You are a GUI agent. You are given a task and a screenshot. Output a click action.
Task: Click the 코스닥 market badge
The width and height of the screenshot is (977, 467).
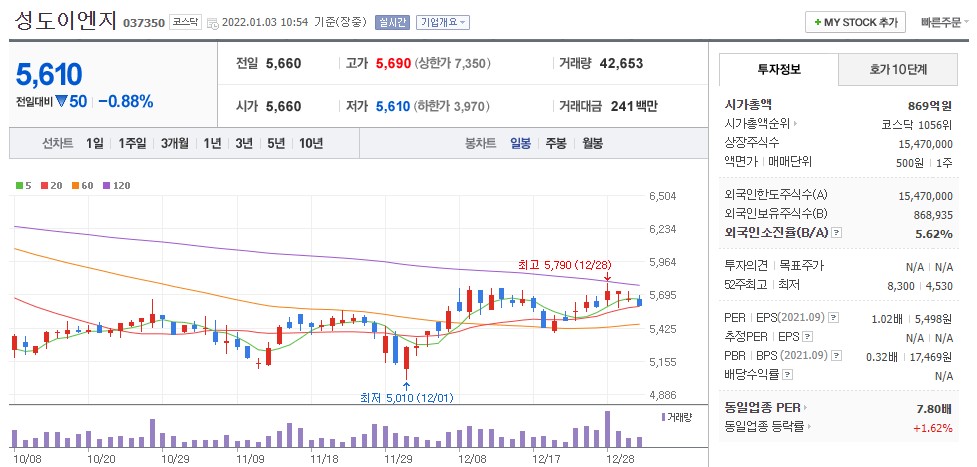tap(184, 22)
